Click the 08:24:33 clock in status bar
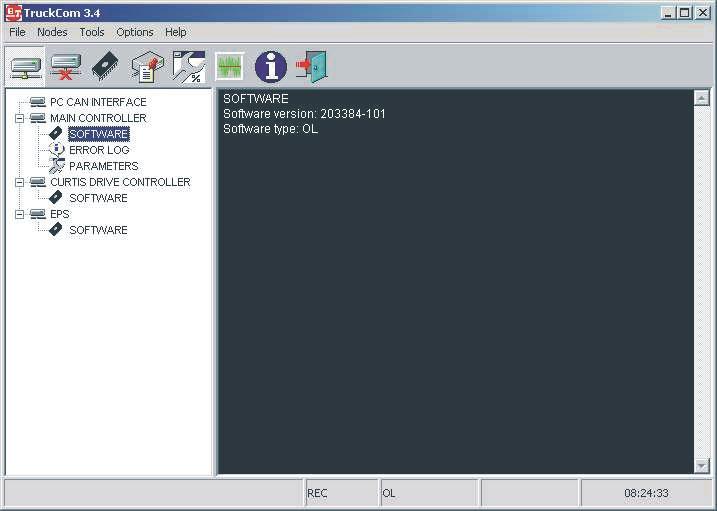This screenshot has height=511, width=717. pos(647,493)
